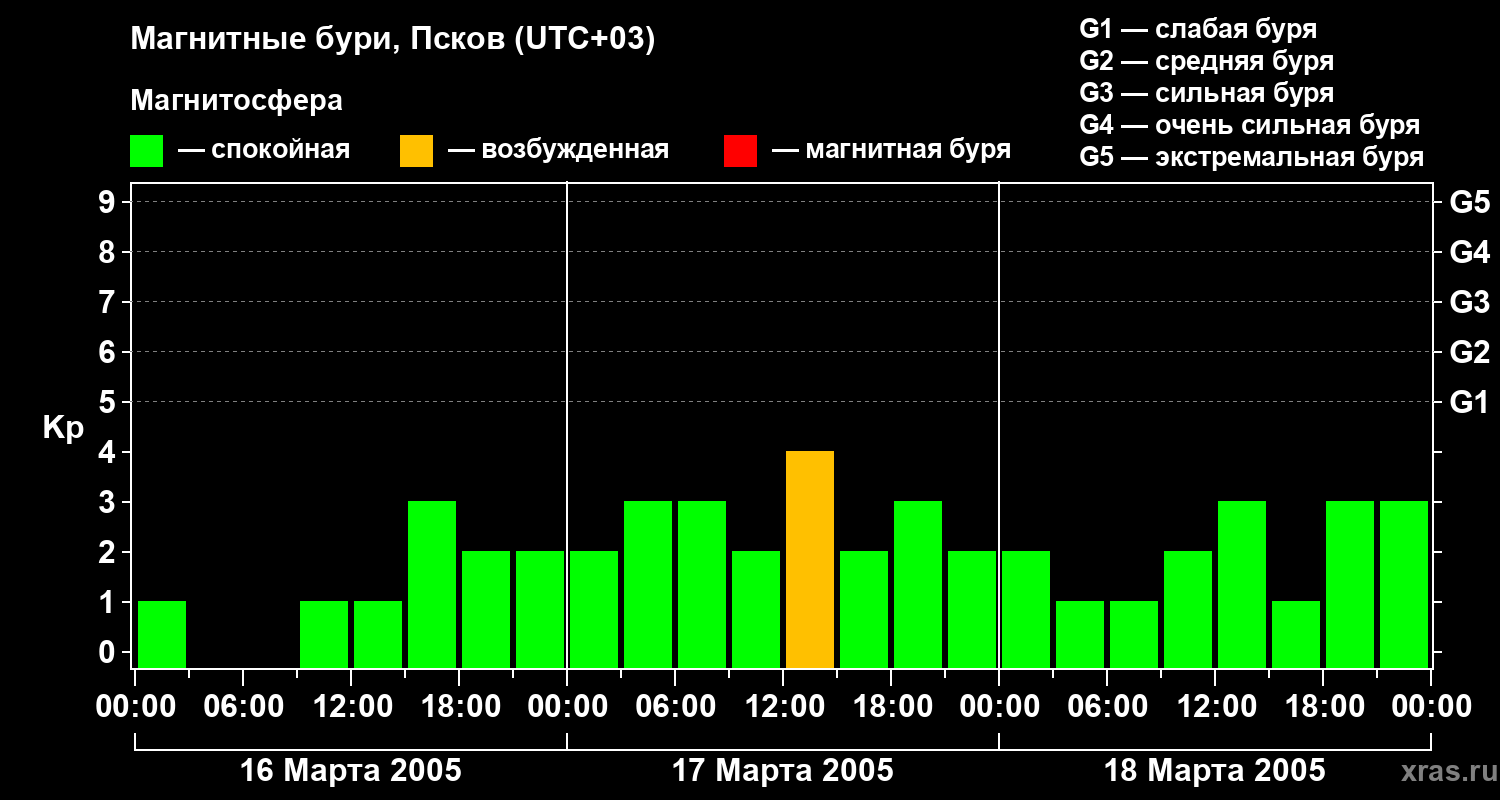Click the red 'магнитная буря' legend swatch

(x=740, y=151)
